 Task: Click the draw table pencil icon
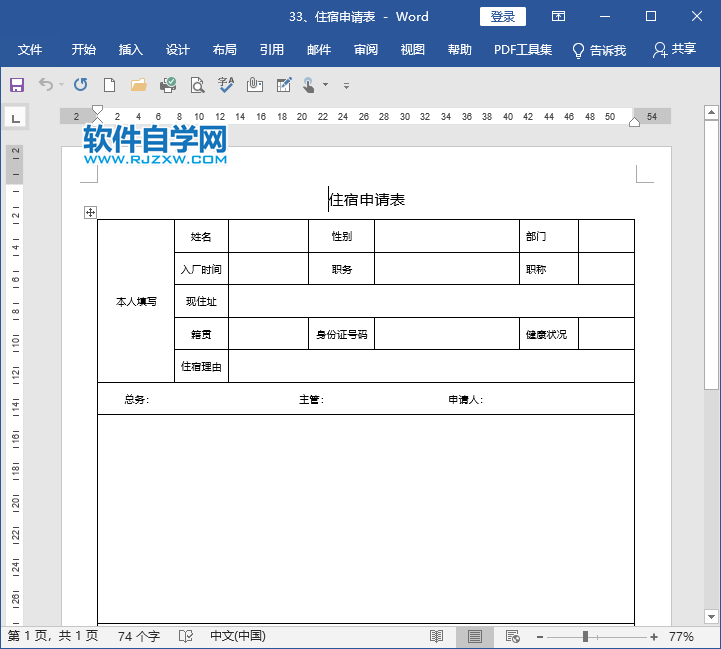pyautogui.click(x=284, y=85)
